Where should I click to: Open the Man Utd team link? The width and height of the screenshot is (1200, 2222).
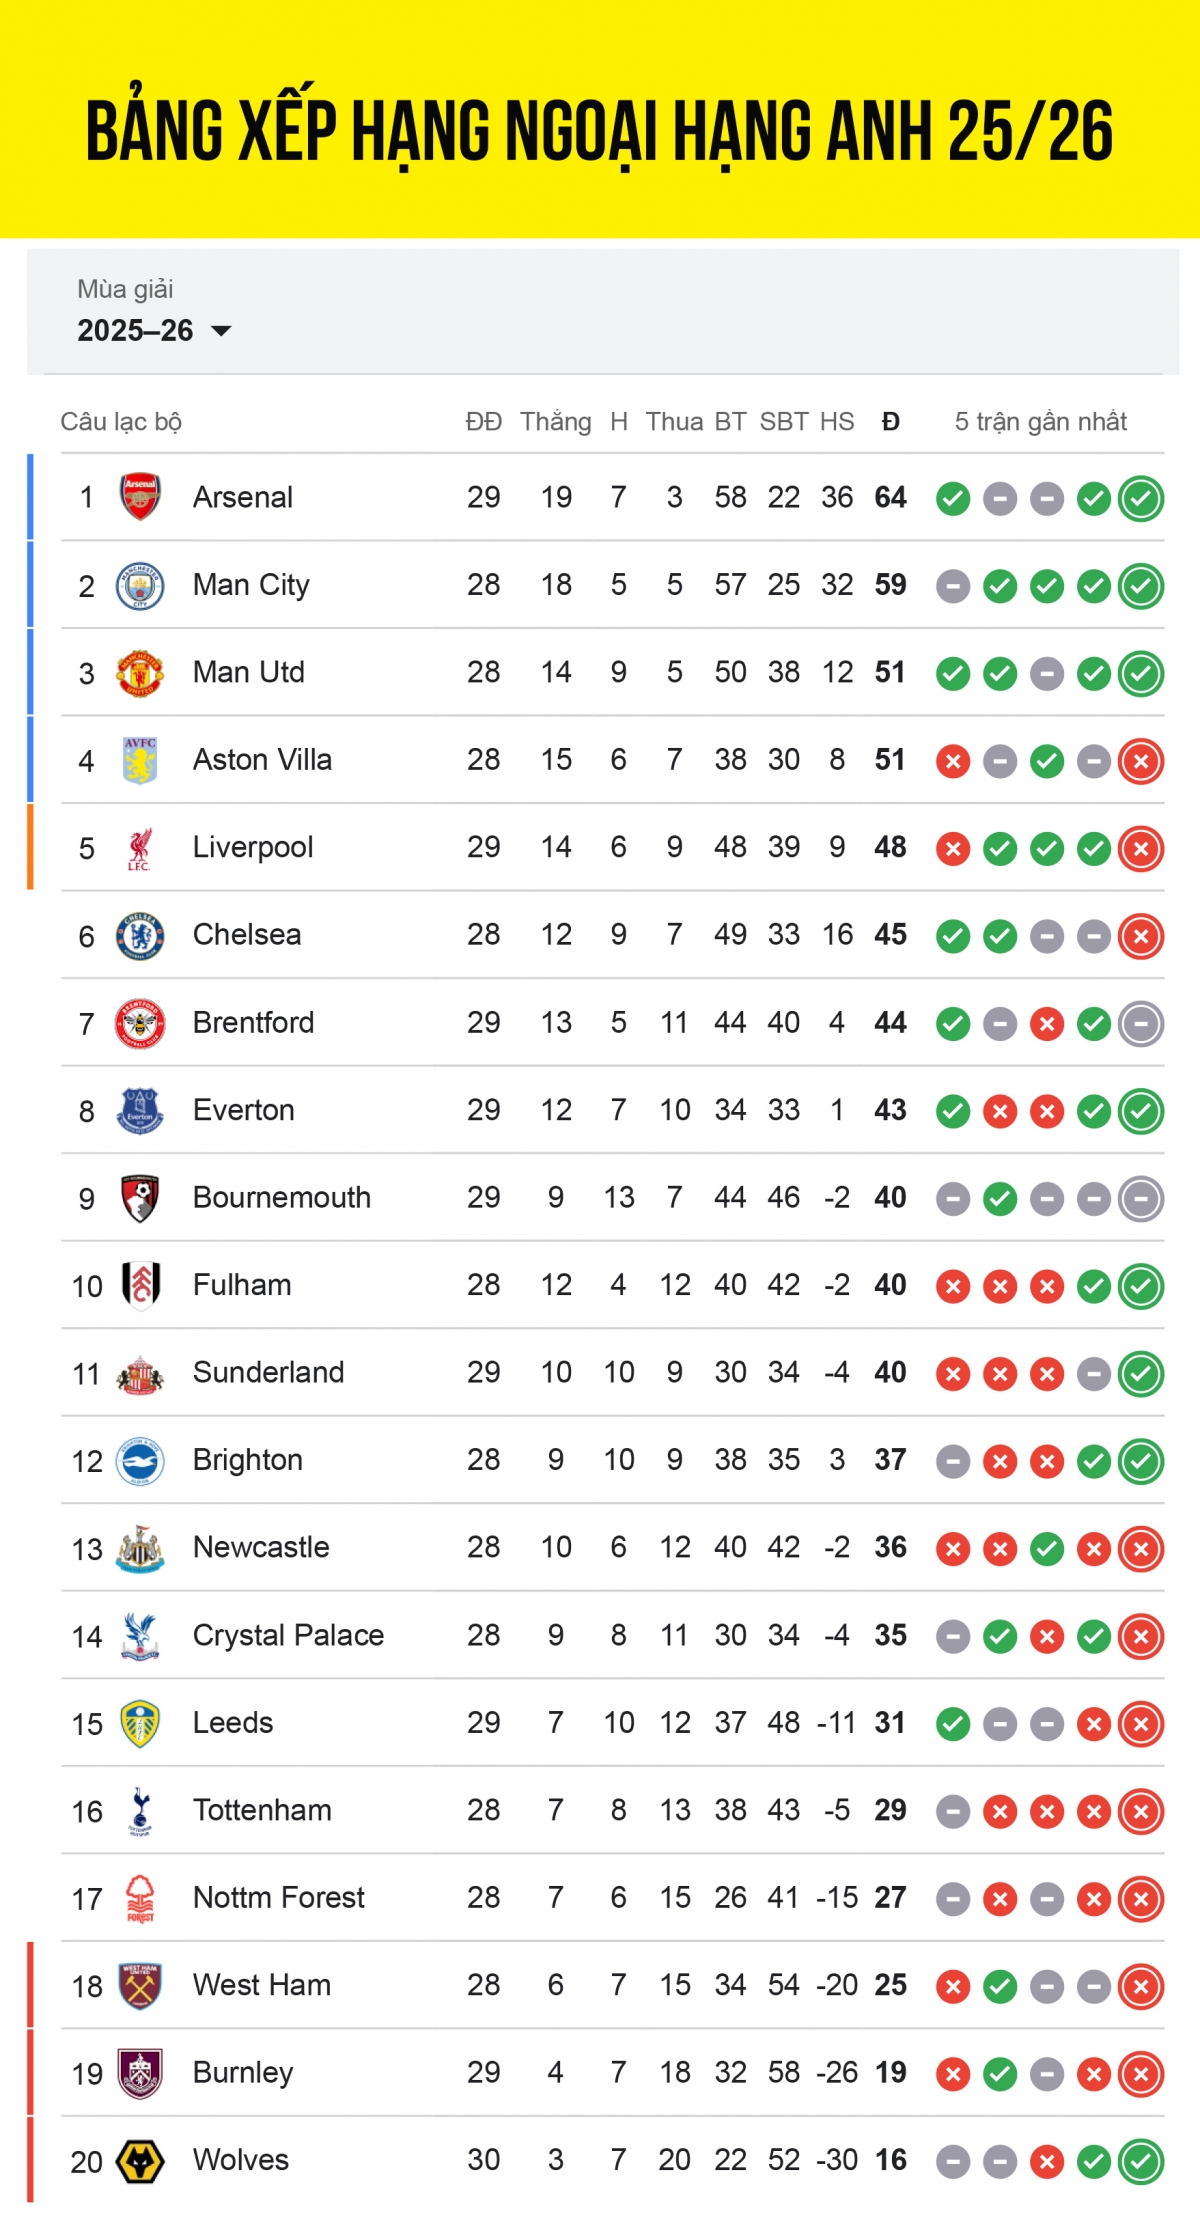point(248,673)
